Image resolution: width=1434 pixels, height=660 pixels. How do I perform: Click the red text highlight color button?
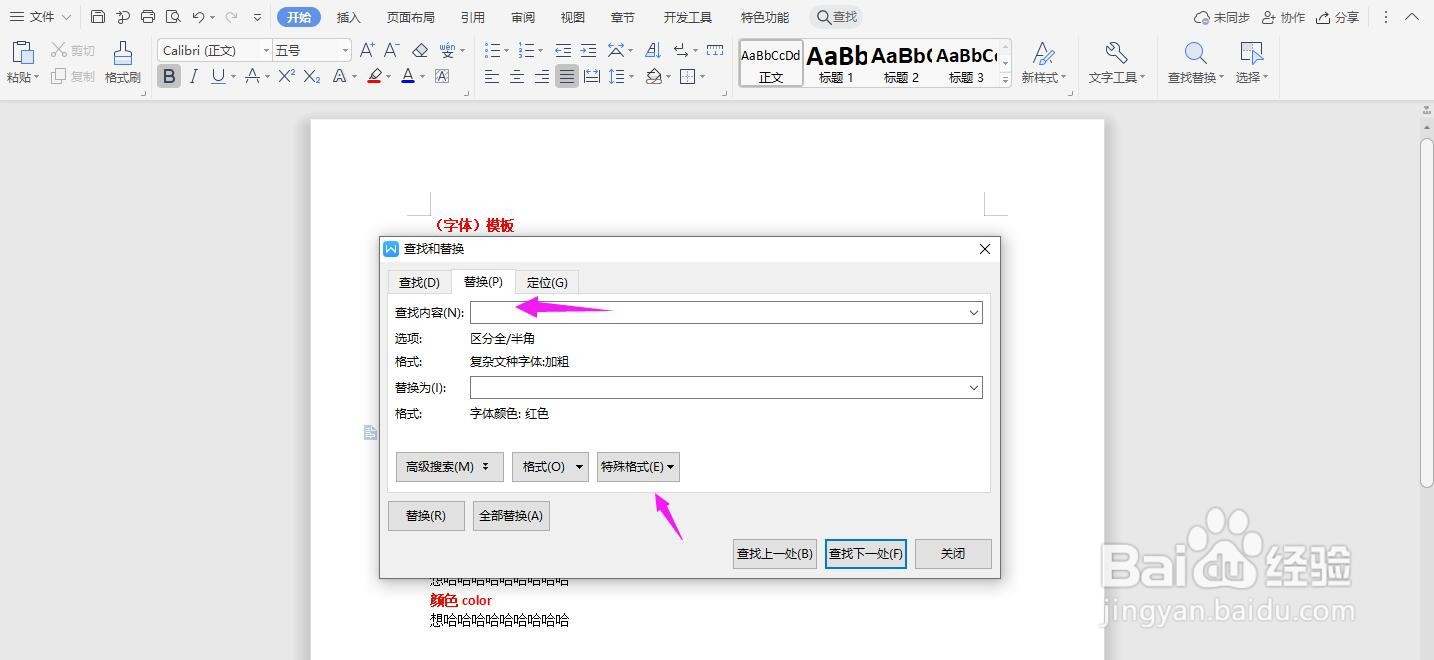coord(374,76)
